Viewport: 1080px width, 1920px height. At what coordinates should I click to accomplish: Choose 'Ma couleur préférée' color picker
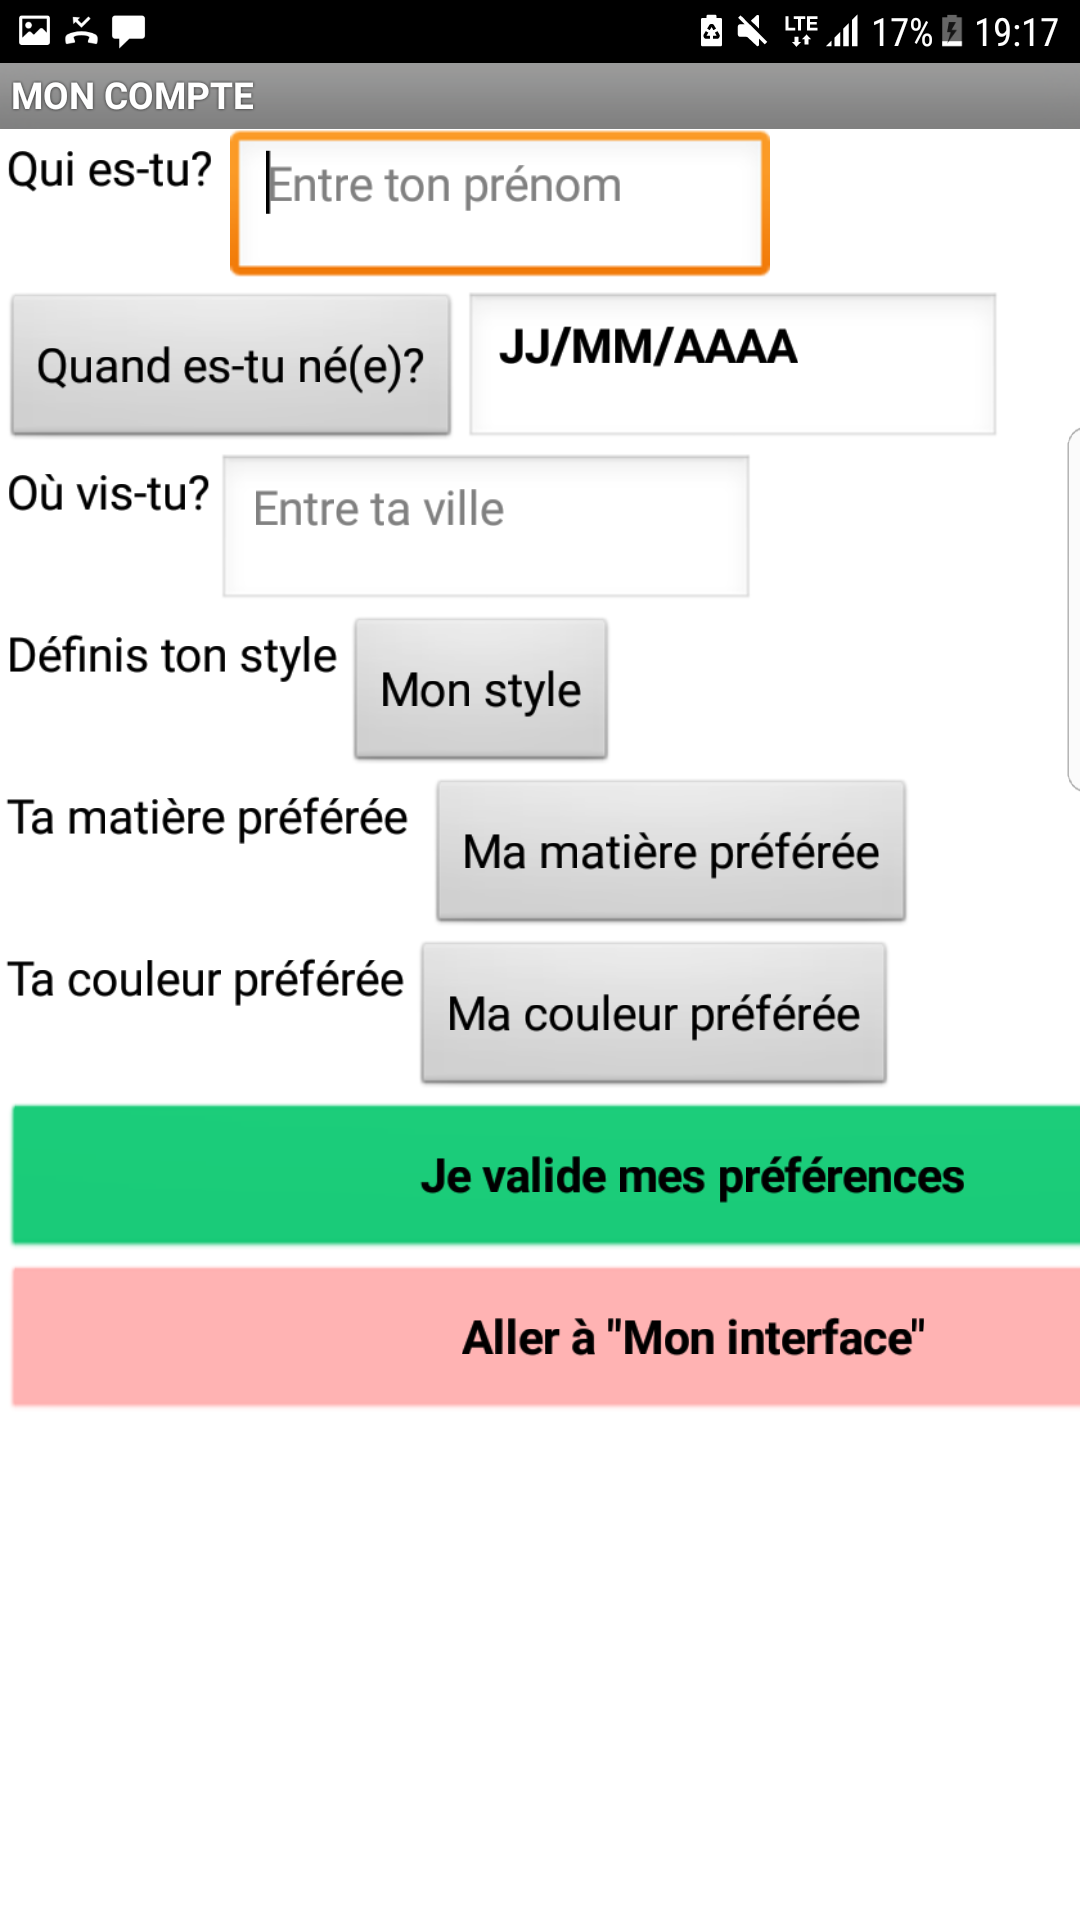(x=654, y=1013)
